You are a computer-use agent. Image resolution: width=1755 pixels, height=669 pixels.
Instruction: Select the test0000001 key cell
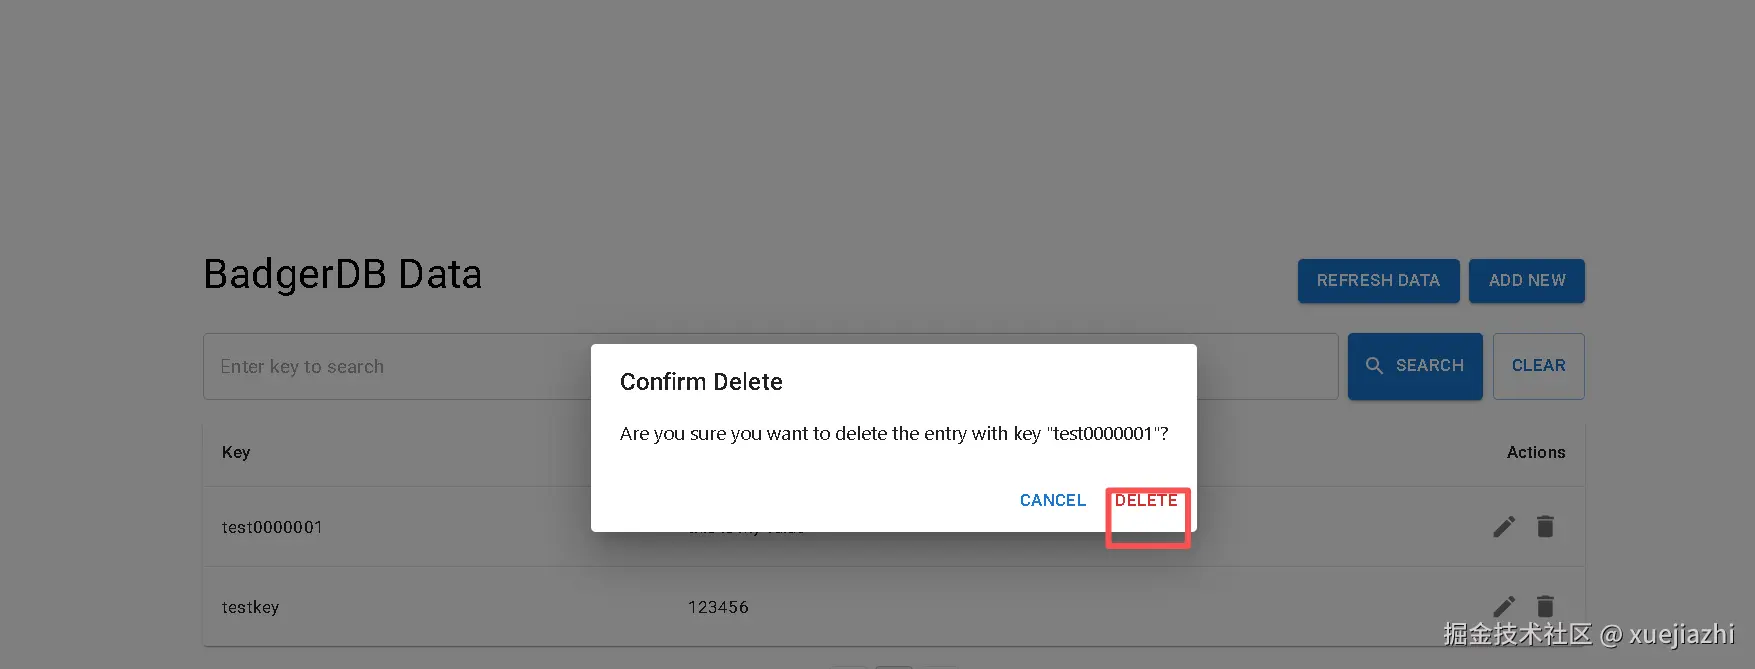coord(272,527)
